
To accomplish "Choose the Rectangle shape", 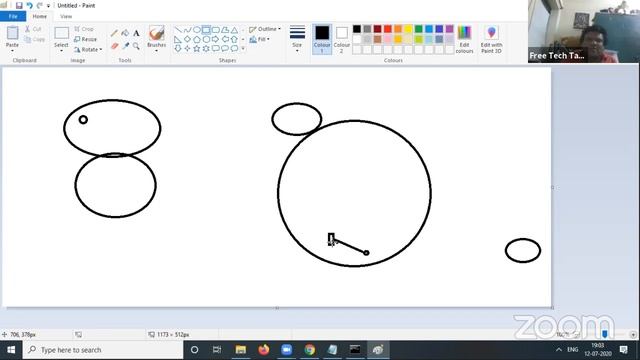I will 206,30.
